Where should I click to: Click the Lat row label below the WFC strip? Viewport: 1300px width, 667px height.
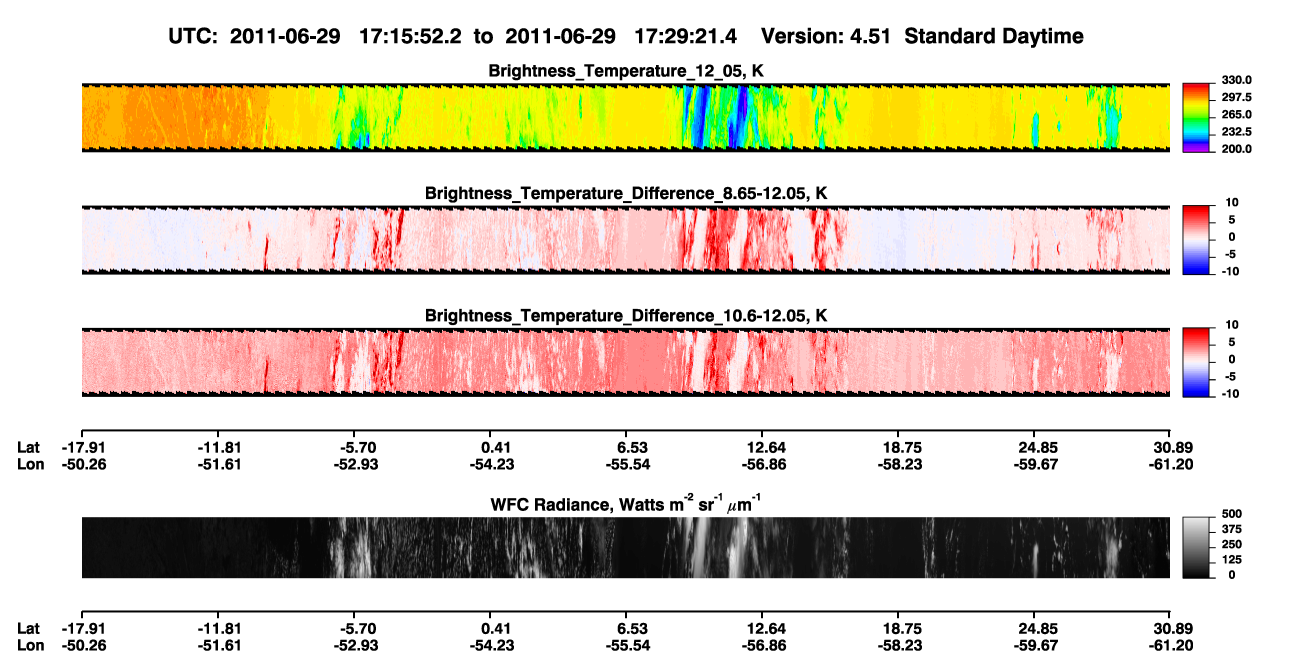pos(27,628)
